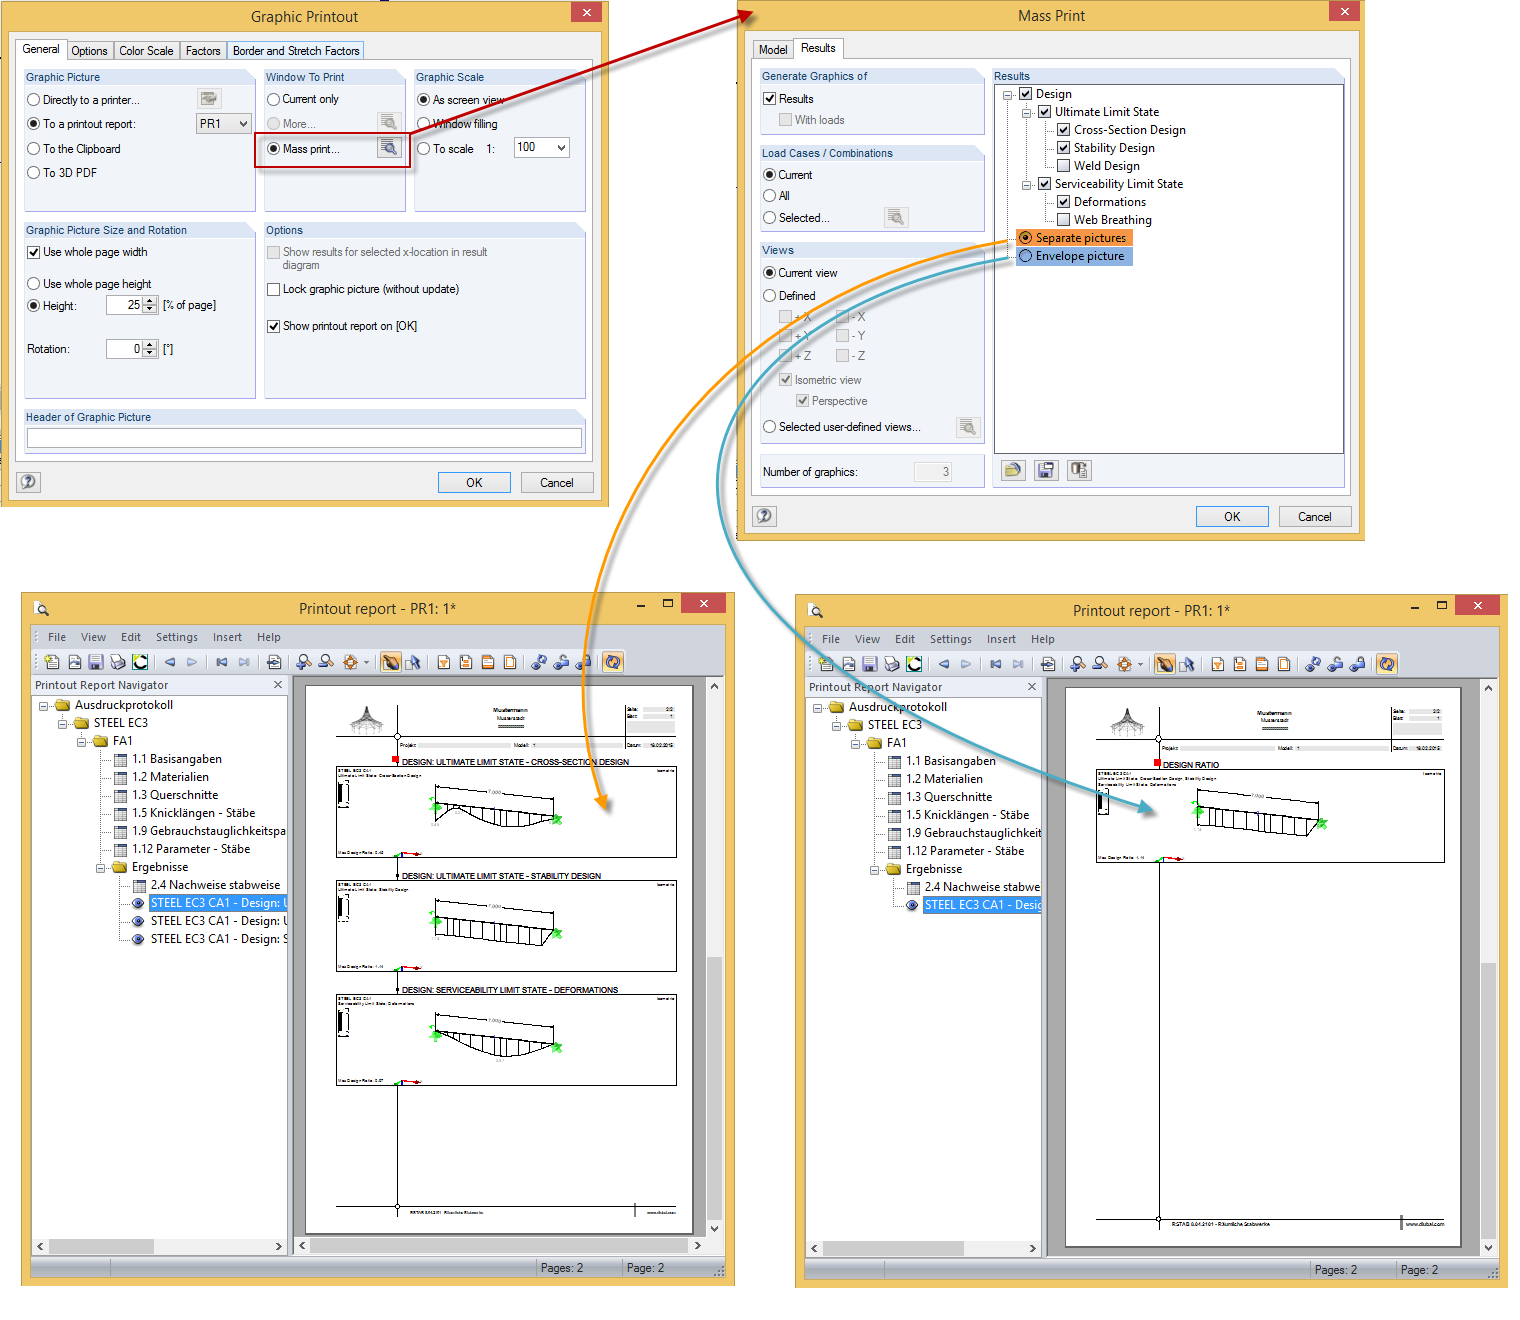Image resolution: width=1520 pixels, height=1320 pixels.
Task: Click the printer setup icon beside Directly to a printer
Action: coord(209,98)
